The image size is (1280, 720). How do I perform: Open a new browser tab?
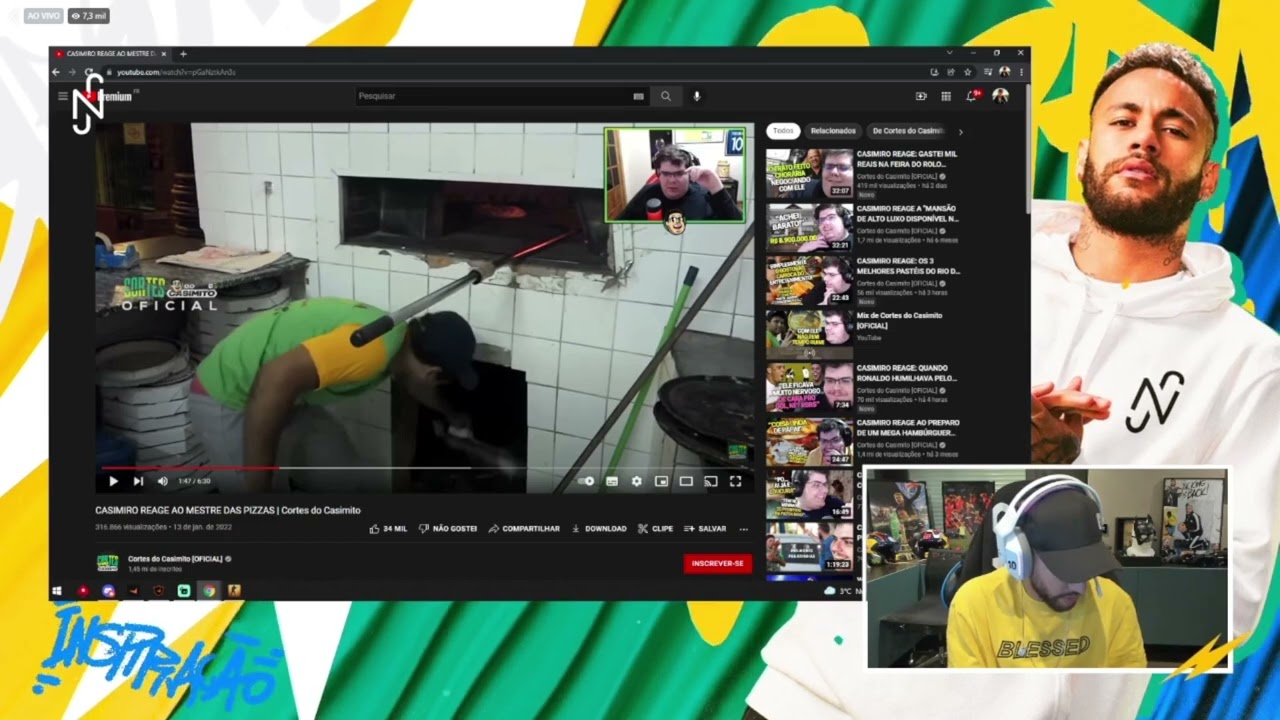[183, 54]
